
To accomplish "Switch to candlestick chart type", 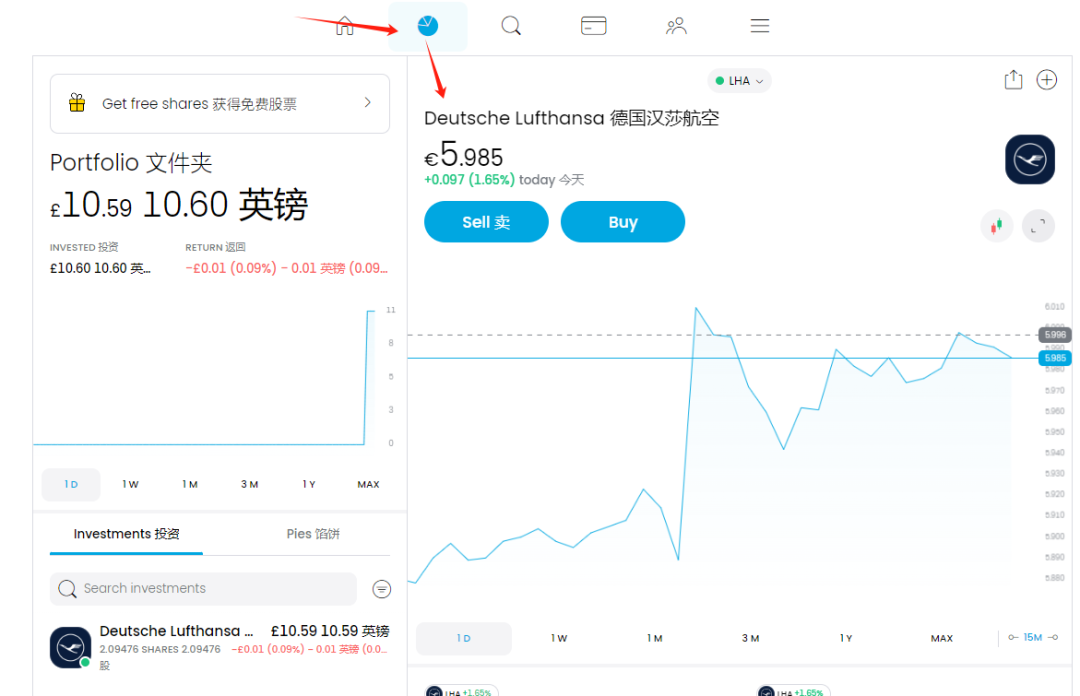I will click(997, 226).
